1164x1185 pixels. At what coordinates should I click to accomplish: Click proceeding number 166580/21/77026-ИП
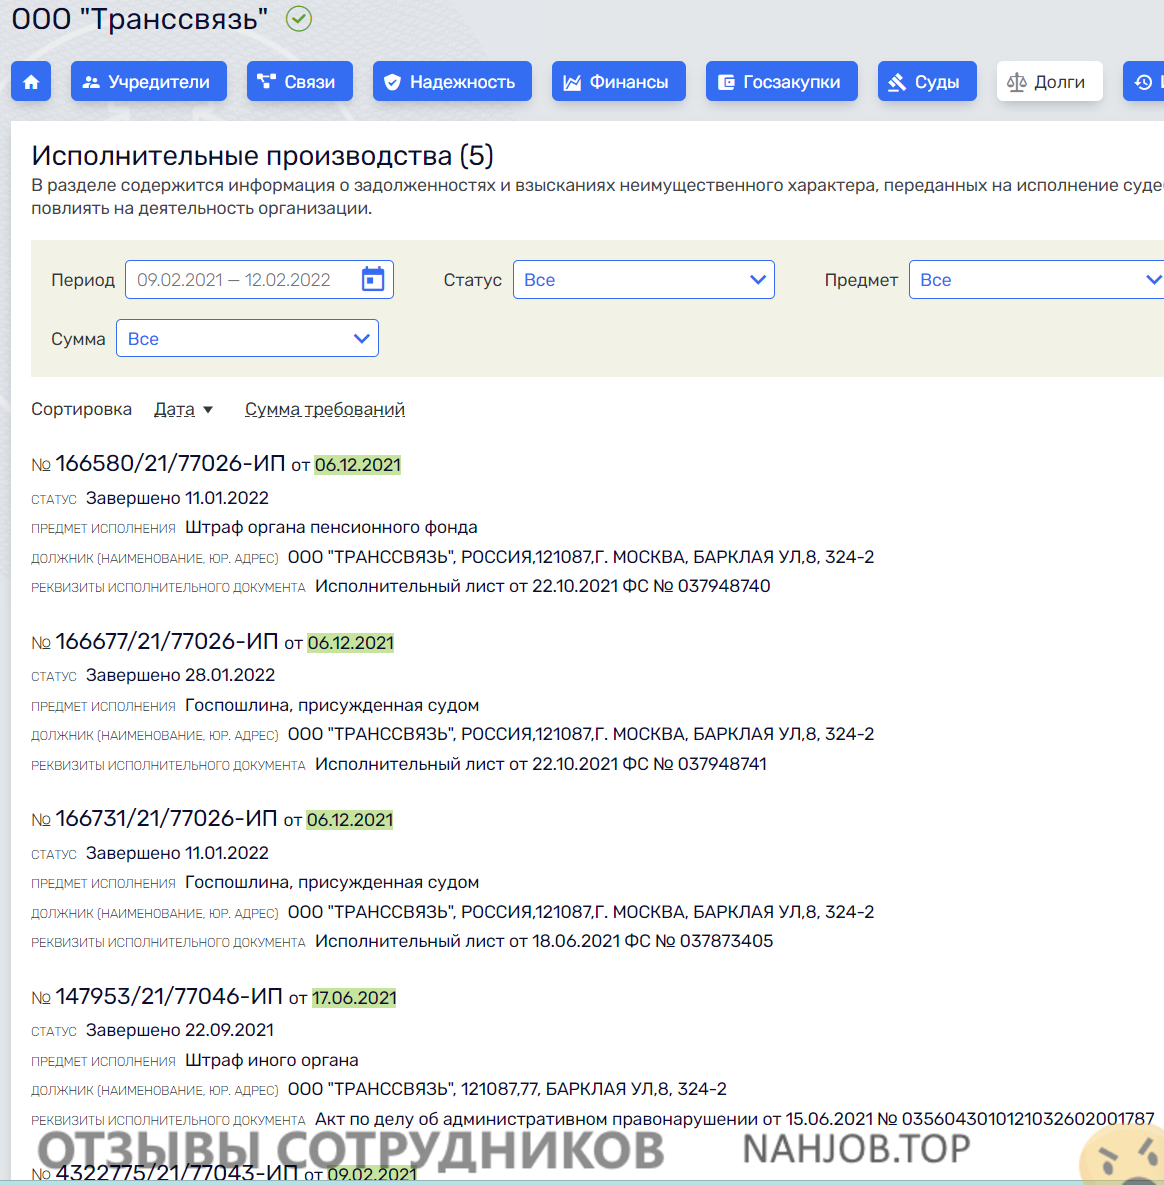point(170,463)
